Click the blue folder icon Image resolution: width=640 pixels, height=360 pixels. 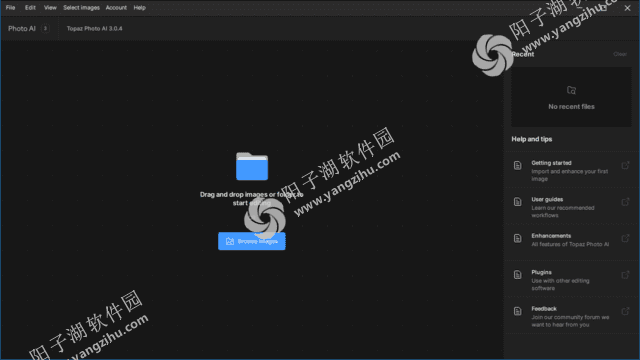(252, 166)
